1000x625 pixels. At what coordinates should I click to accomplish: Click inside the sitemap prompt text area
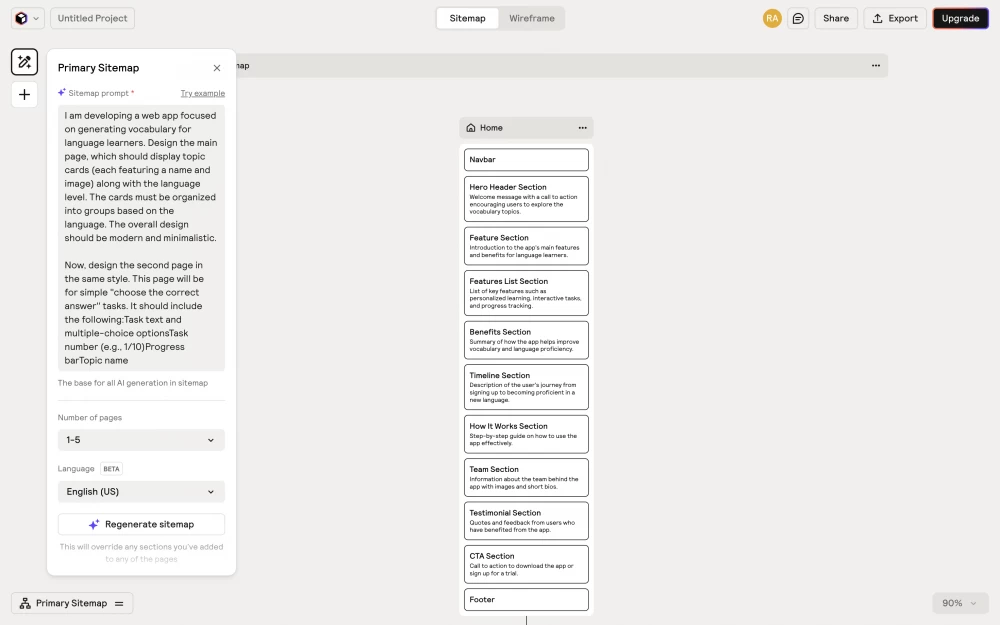click(x=140, y=238)
